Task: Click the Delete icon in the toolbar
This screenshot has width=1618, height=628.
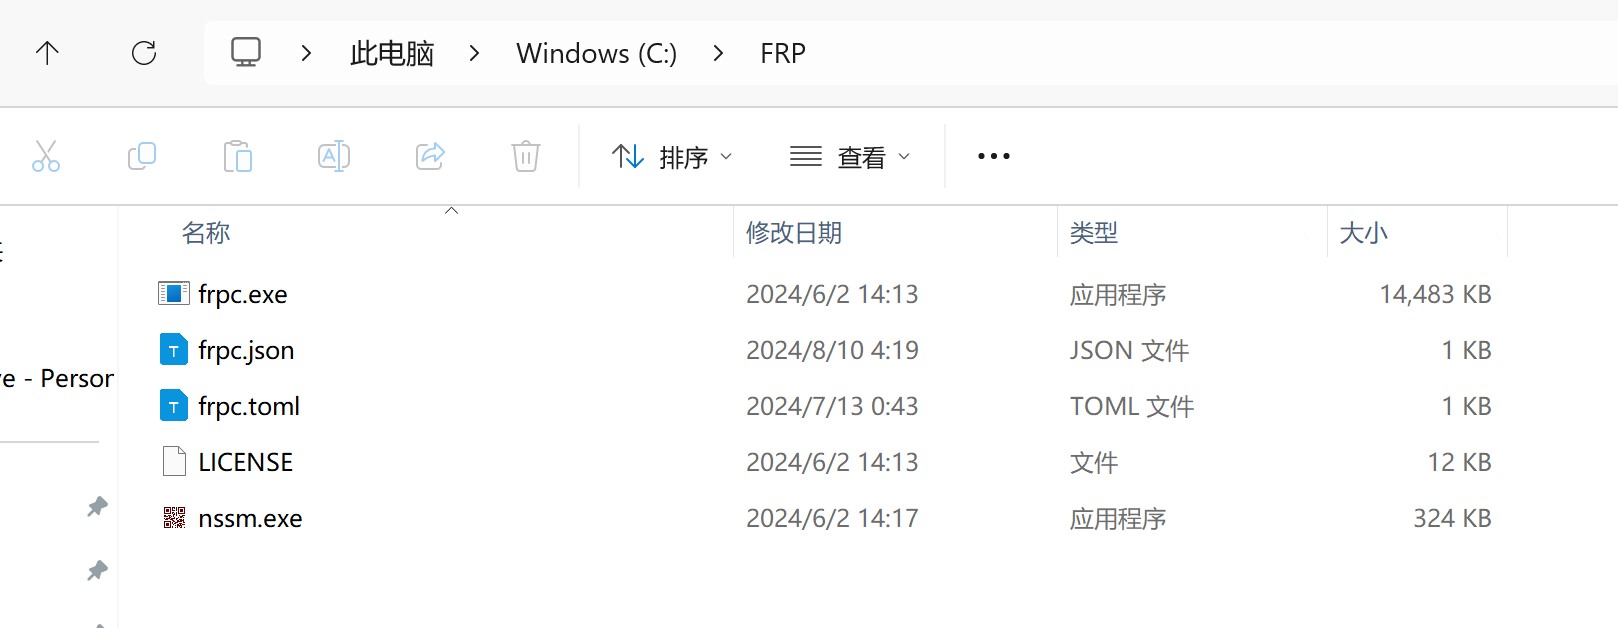Action: [525, 156]
